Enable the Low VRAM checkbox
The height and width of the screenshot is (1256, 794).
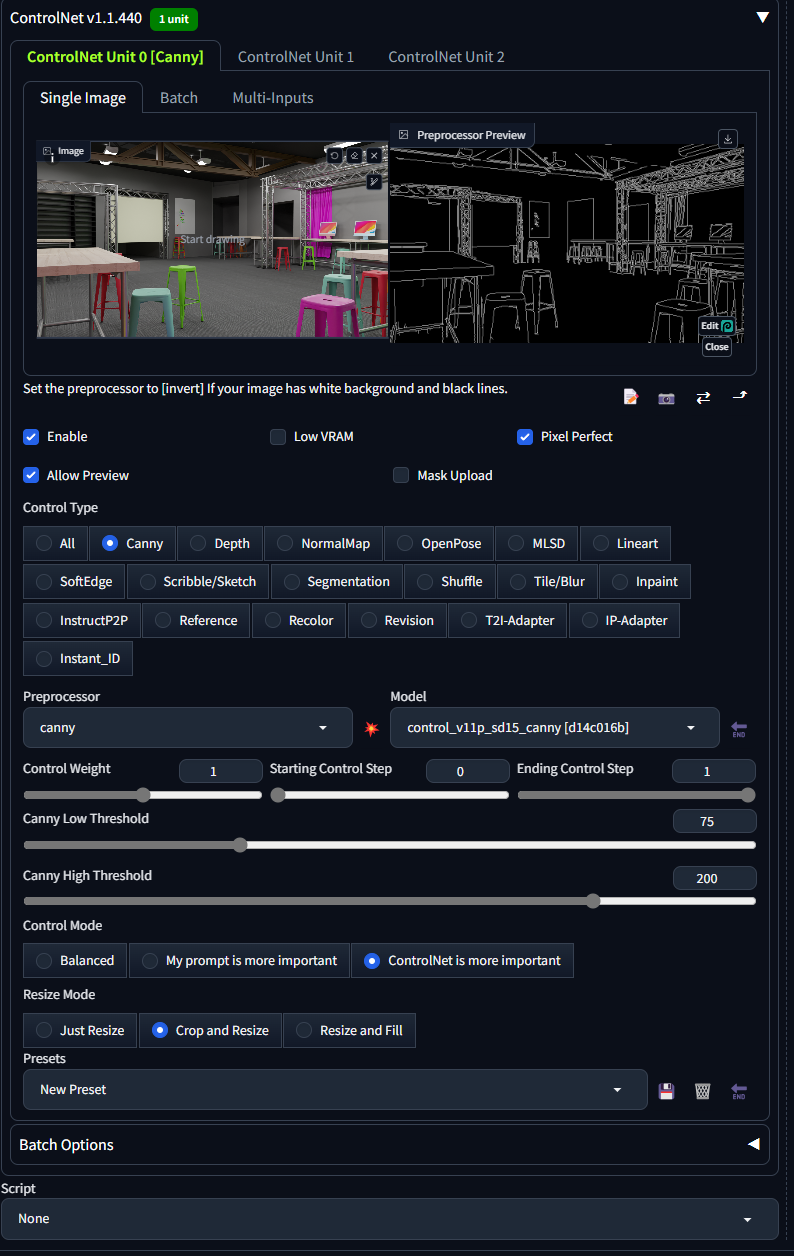pyautogui.click(x=278, y=437)
